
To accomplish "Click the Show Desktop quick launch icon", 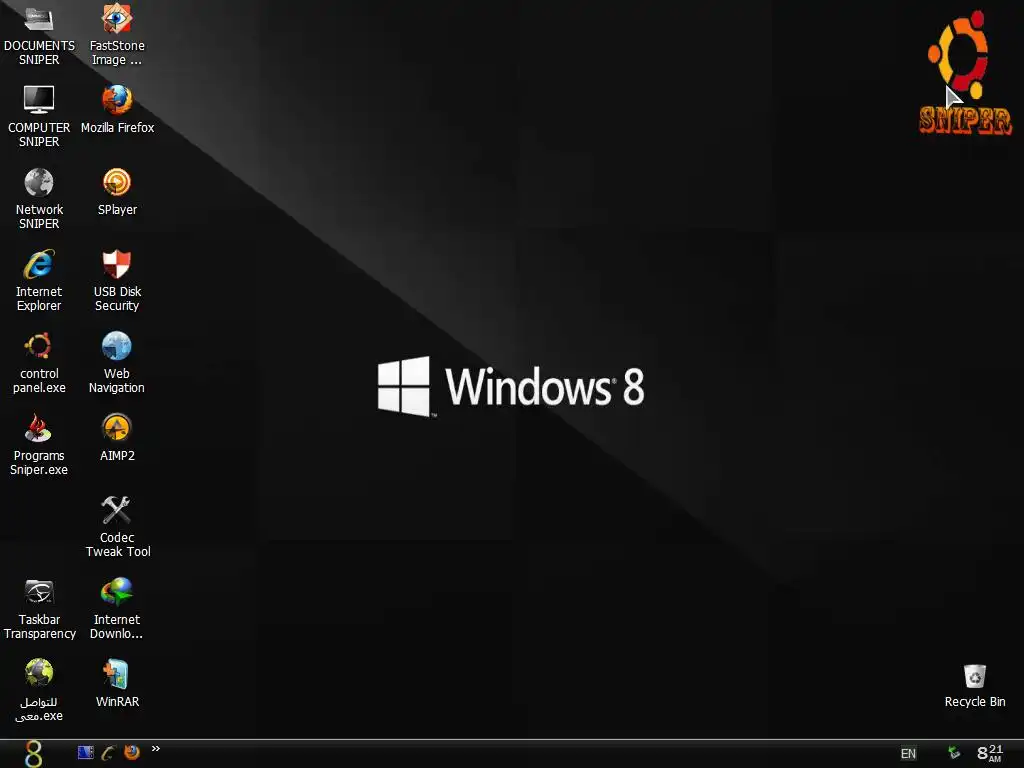I will point(86,752).
